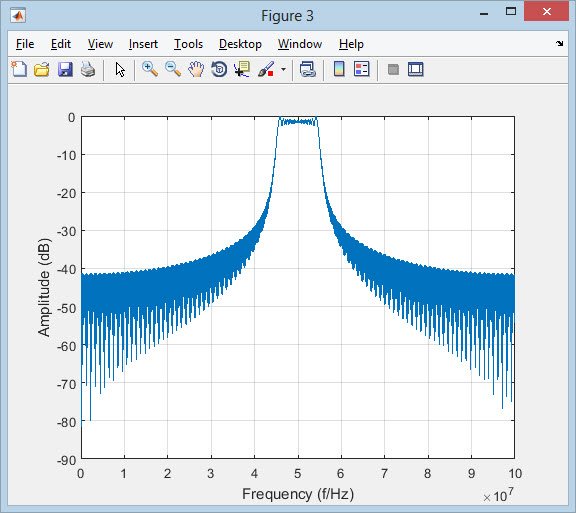Select the Rotate 3D tool
This screenshot has height=513, width=576.
(219, 69)
